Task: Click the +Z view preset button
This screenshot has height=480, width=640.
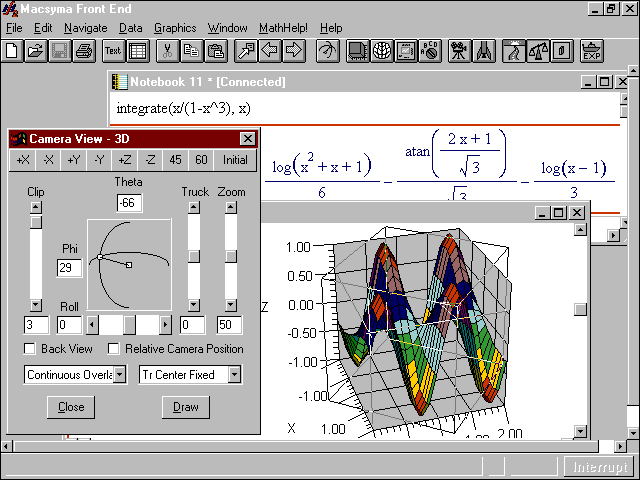Action: tap(124, 160)
